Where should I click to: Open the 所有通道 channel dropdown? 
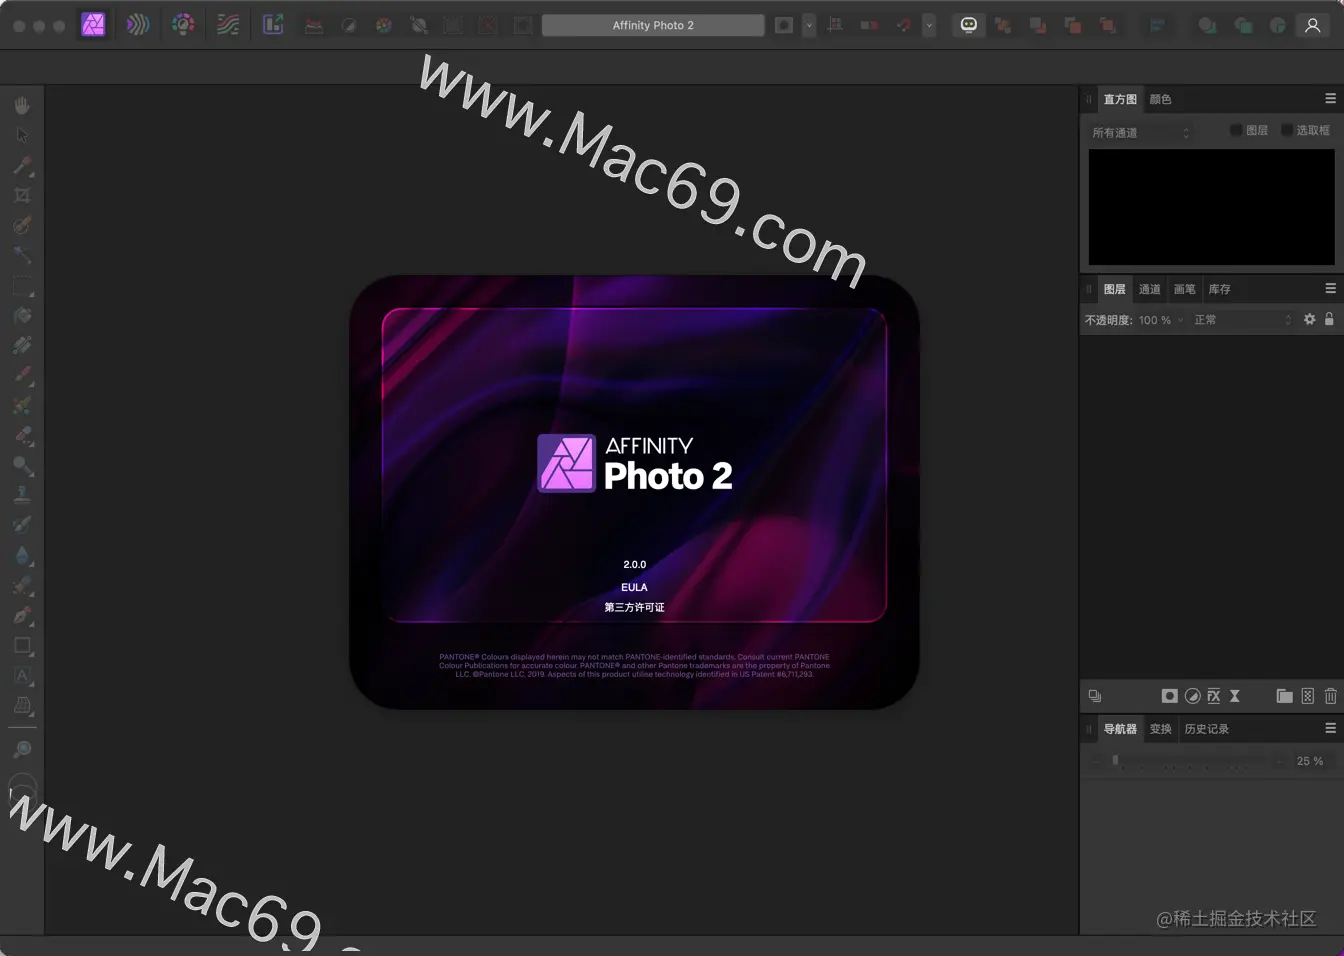pyautogui.click(x=1140, y=132)
